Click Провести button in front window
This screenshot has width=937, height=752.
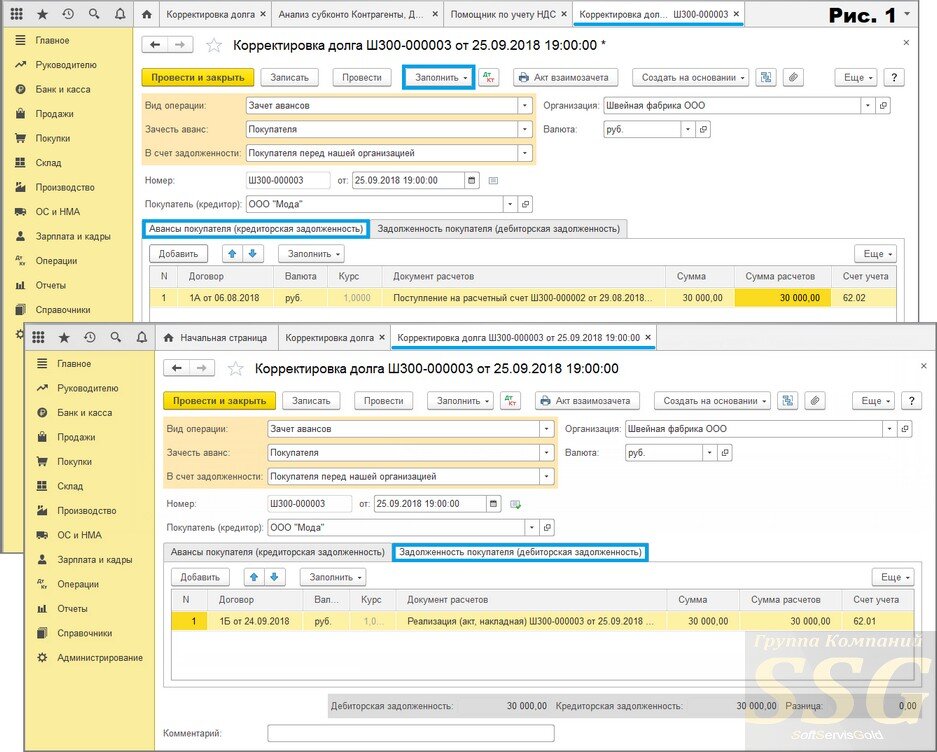tap(383, 401)
